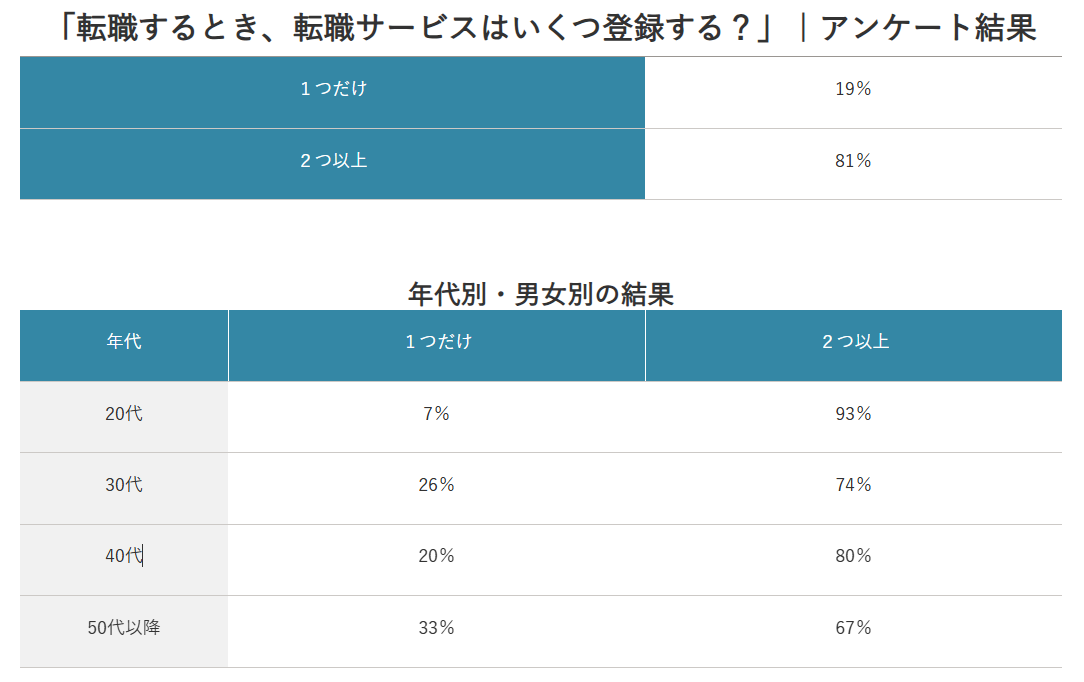This screenshot has height=682, width=1084.
Task: Select the 30代 row label
Action: point(124,485)
